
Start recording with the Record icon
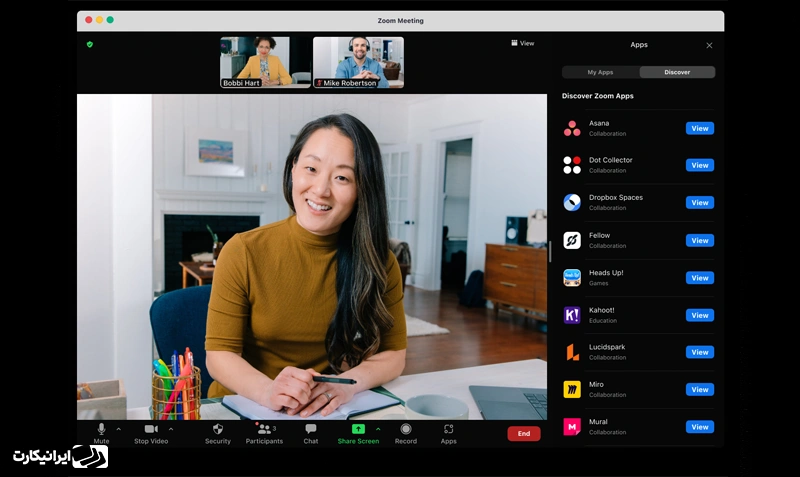(x=406, y=429)
